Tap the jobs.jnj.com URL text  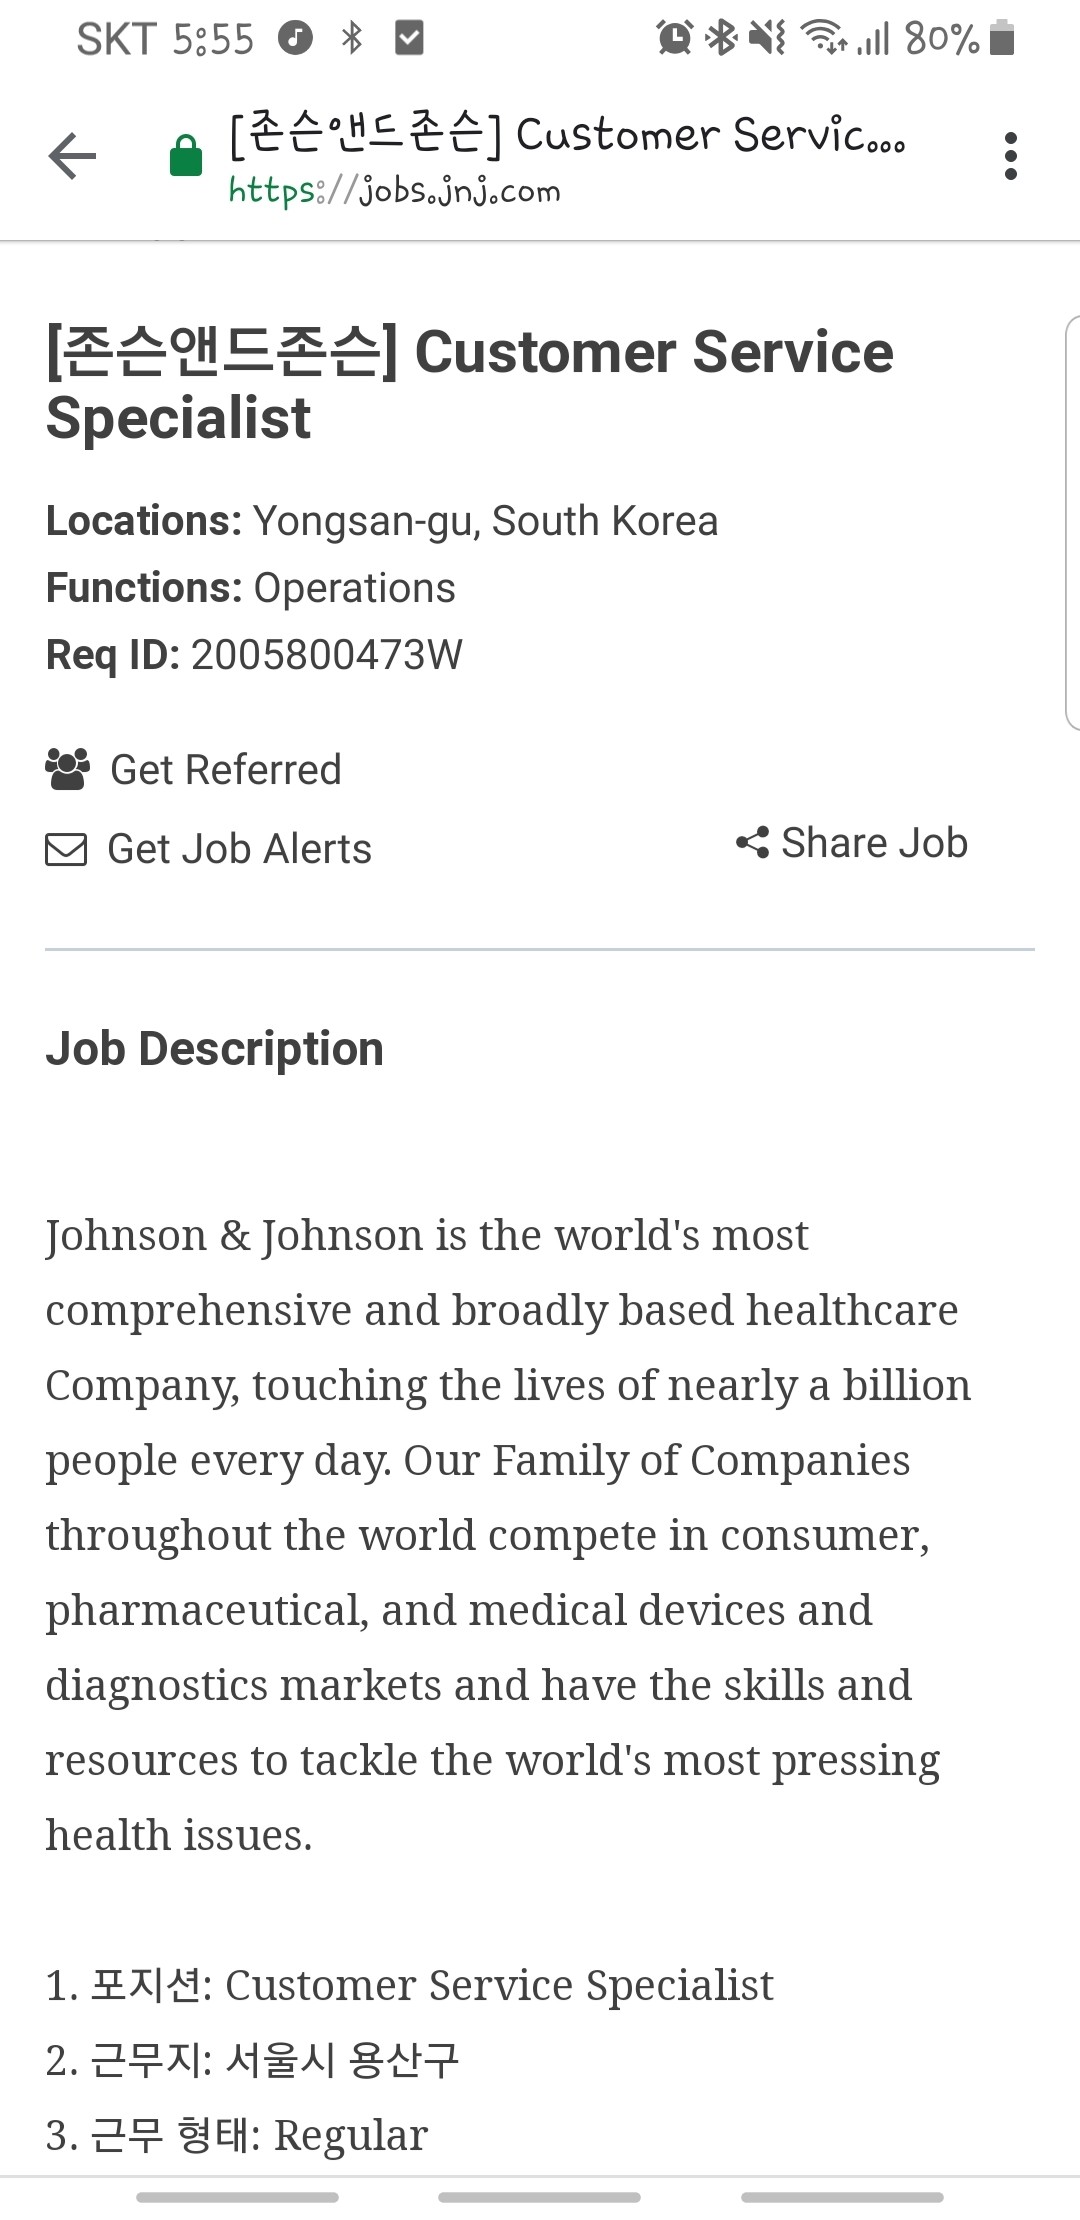tap(394, 191)
